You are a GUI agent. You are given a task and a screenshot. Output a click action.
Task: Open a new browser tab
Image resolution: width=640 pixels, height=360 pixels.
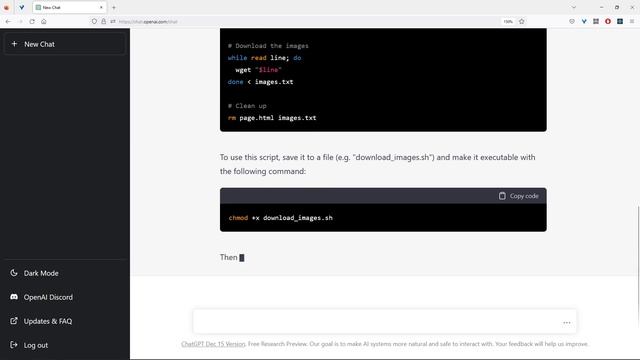coord(114,7)
